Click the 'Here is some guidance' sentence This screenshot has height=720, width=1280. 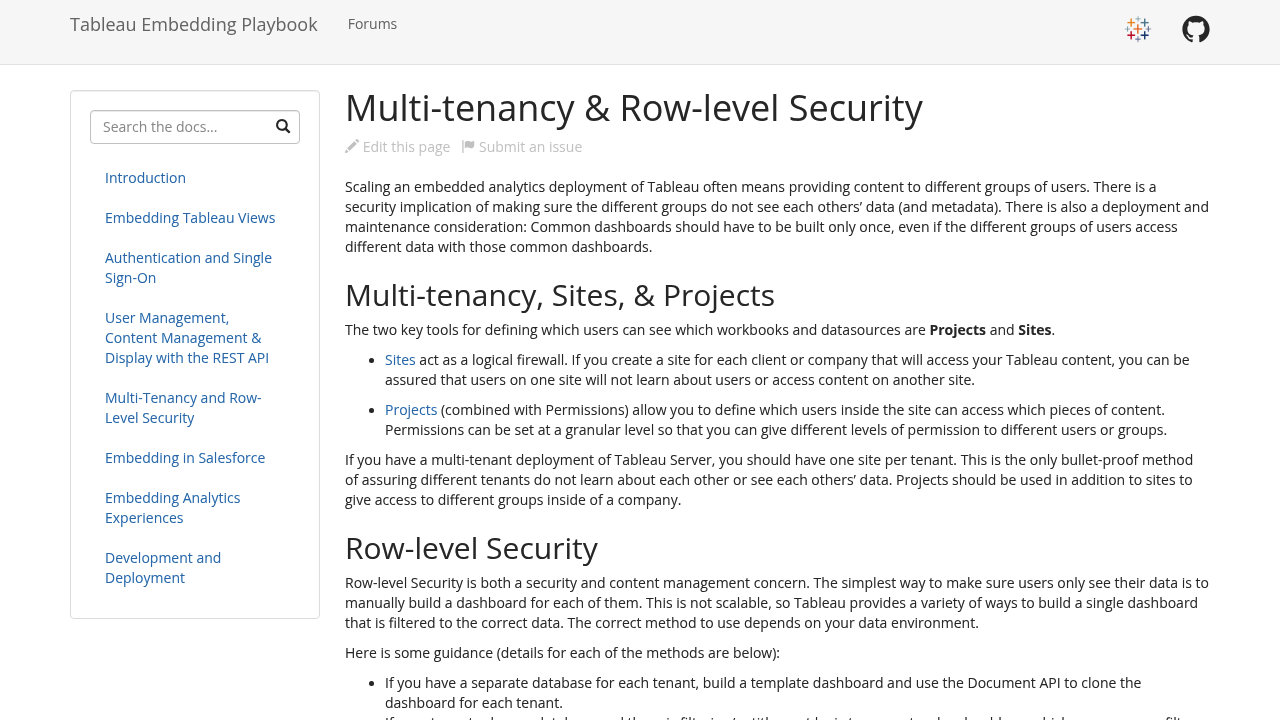point(562,653)
